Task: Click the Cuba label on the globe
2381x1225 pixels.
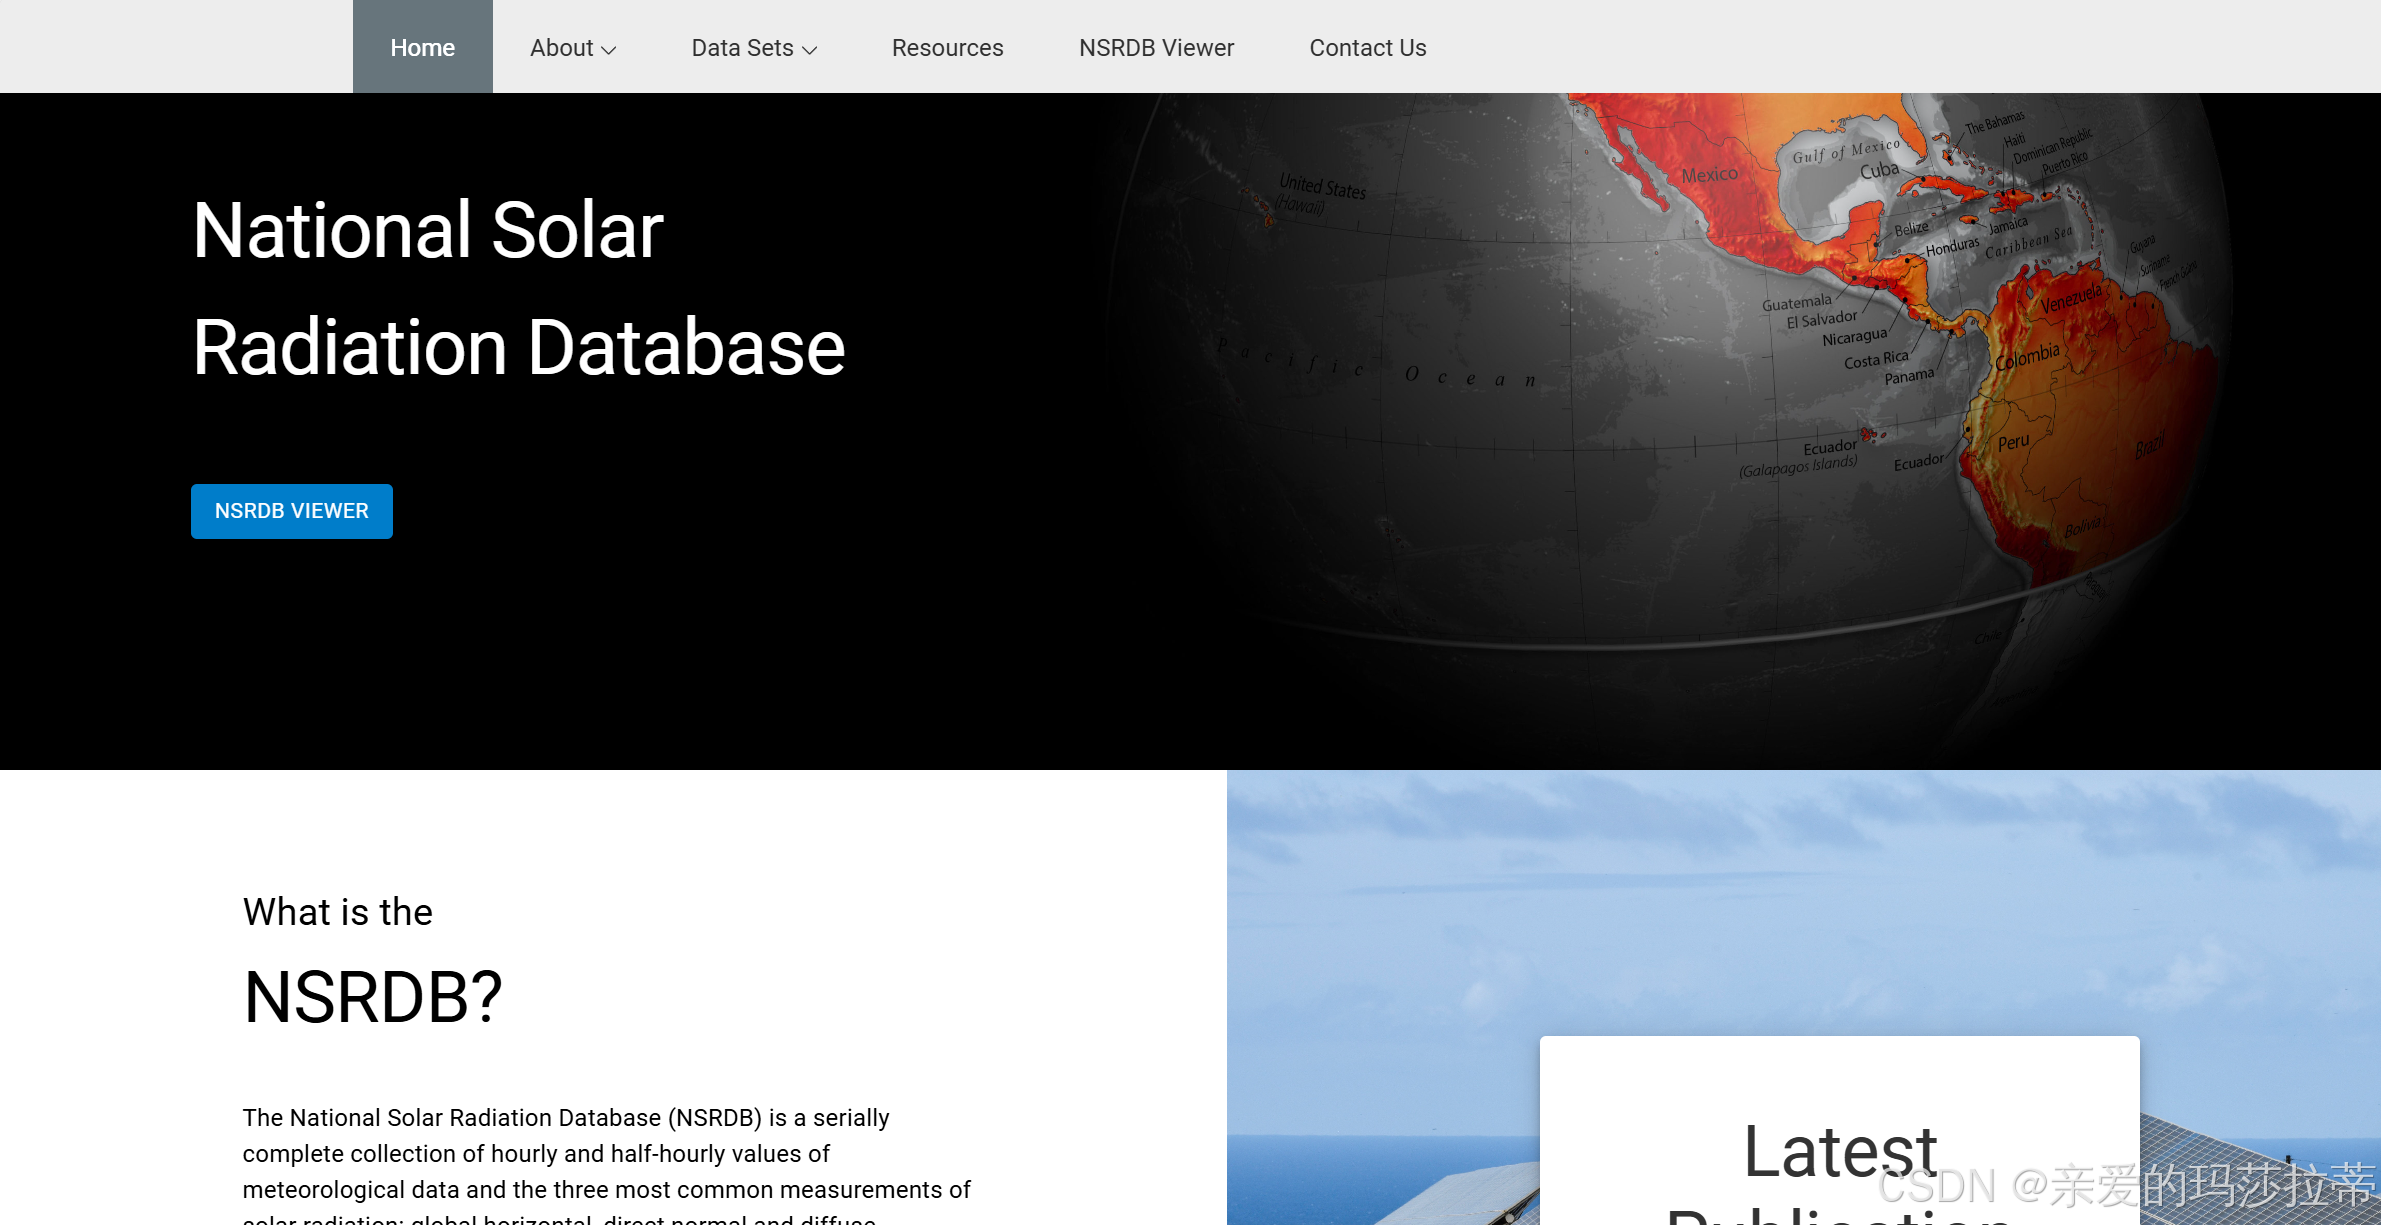Action: point(1879,171)
